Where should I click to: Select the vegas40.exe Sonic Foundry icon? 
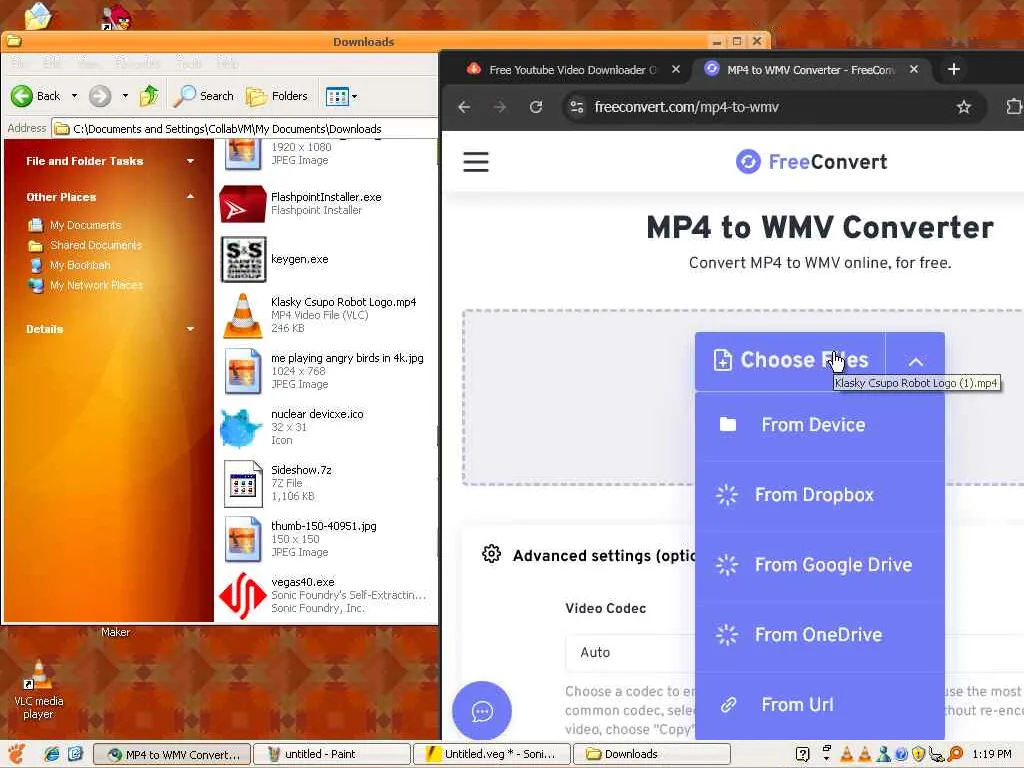[243, 595]
